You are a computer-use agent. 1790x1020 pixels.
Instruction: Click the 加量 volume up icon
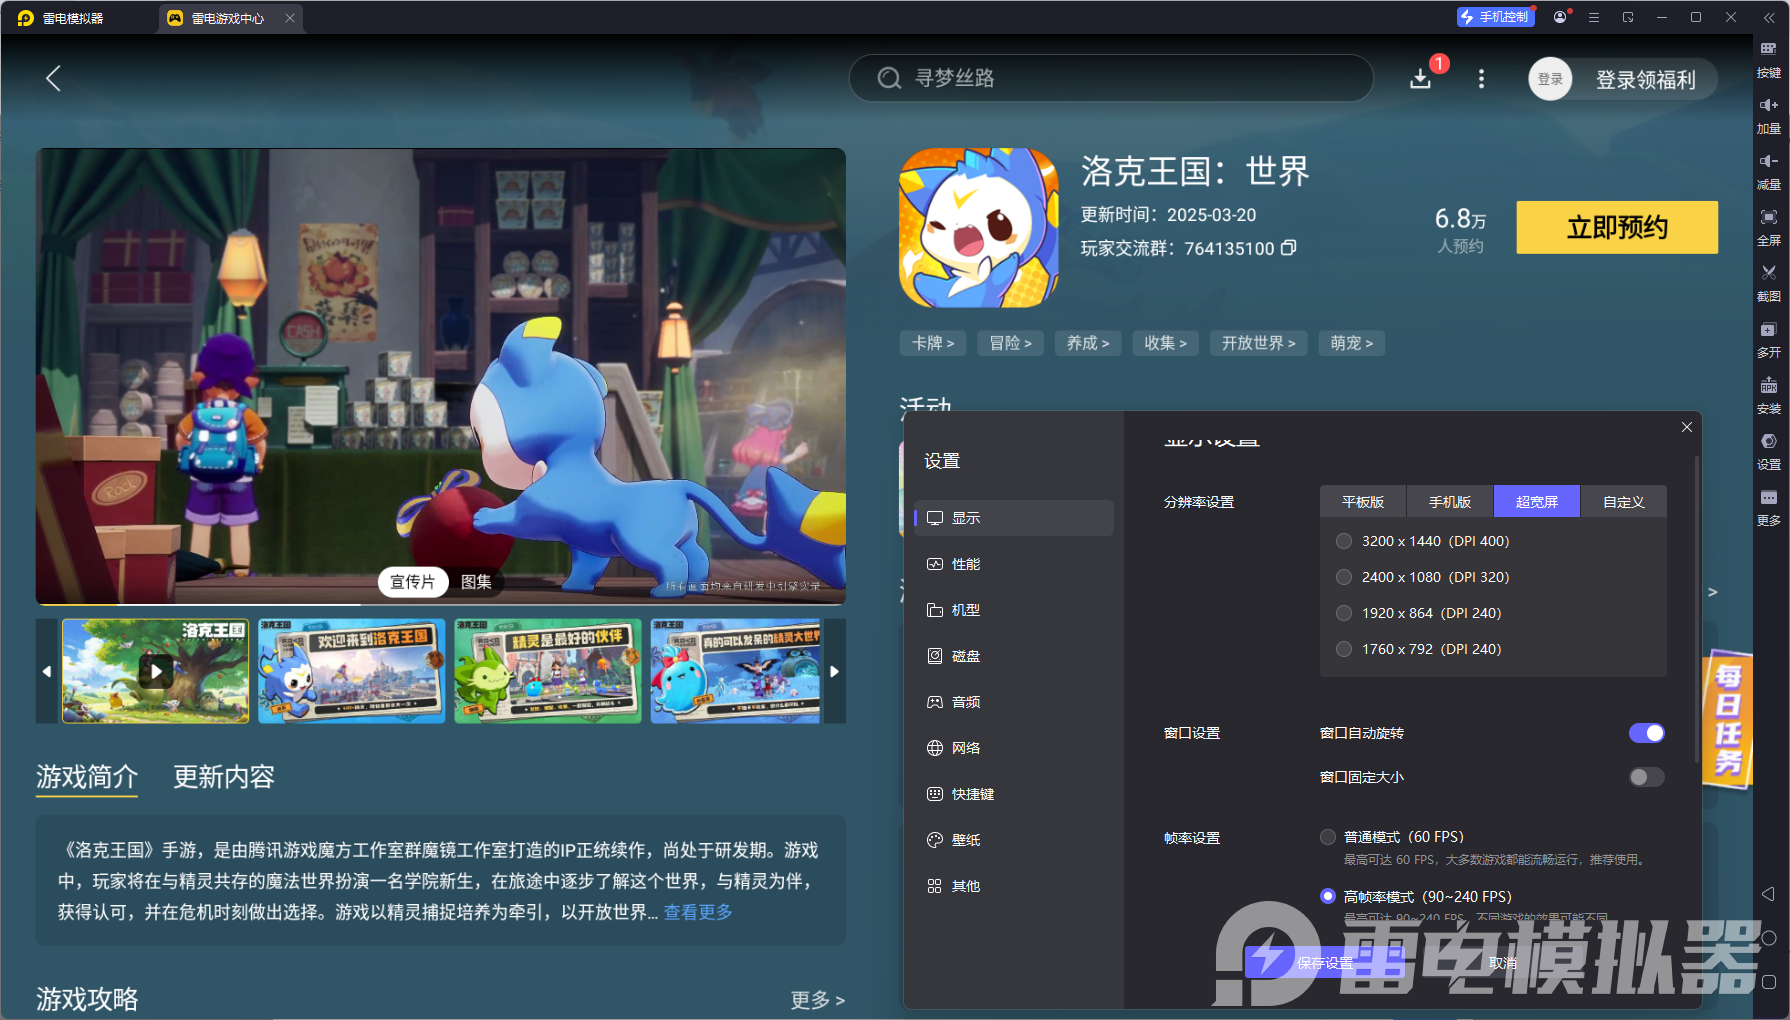pos(1768,115)
